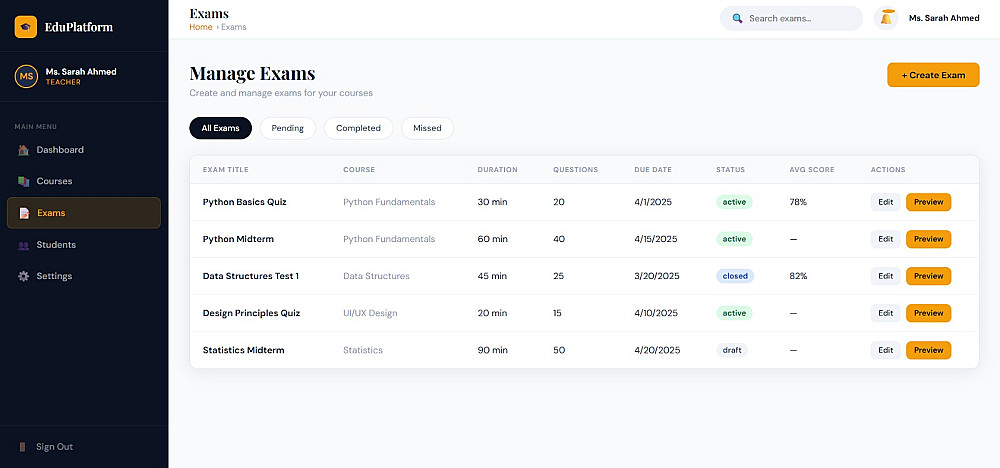Click the 90 min duration cell
1000x468 pixels.
click(492, 350)
